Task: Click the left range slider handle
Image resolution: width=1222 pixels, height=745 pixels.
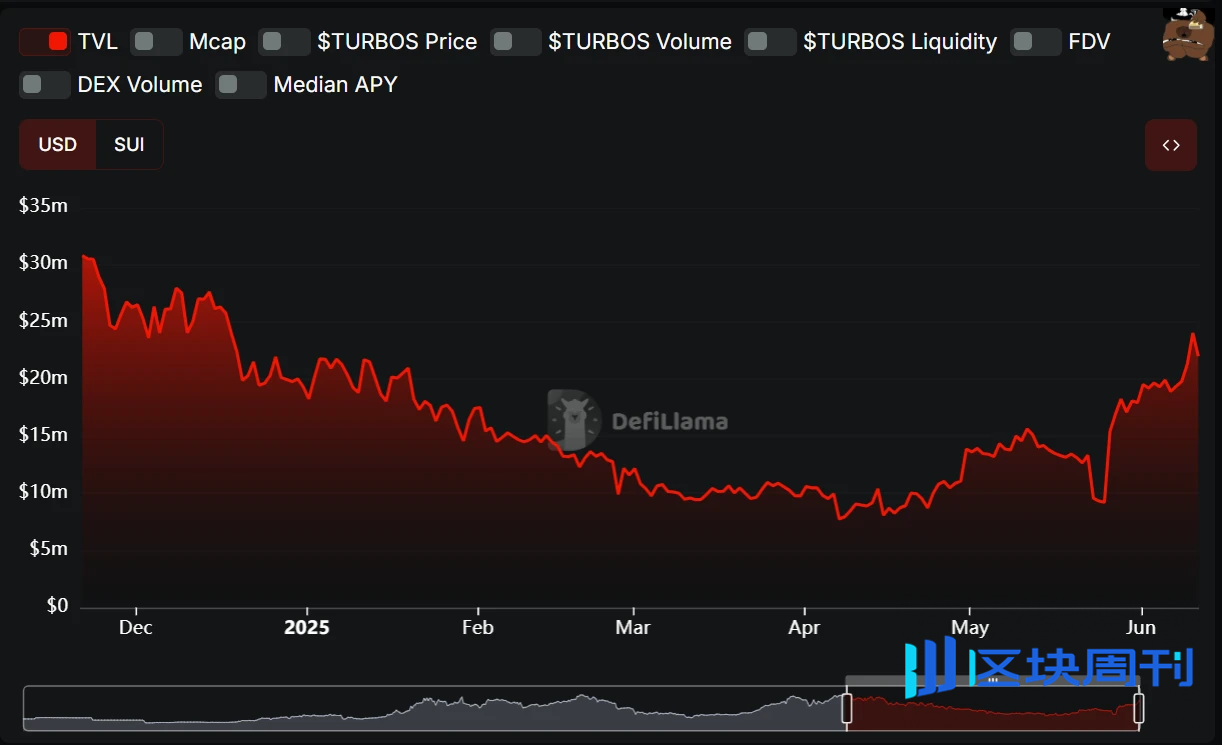Action: point(846,709)
